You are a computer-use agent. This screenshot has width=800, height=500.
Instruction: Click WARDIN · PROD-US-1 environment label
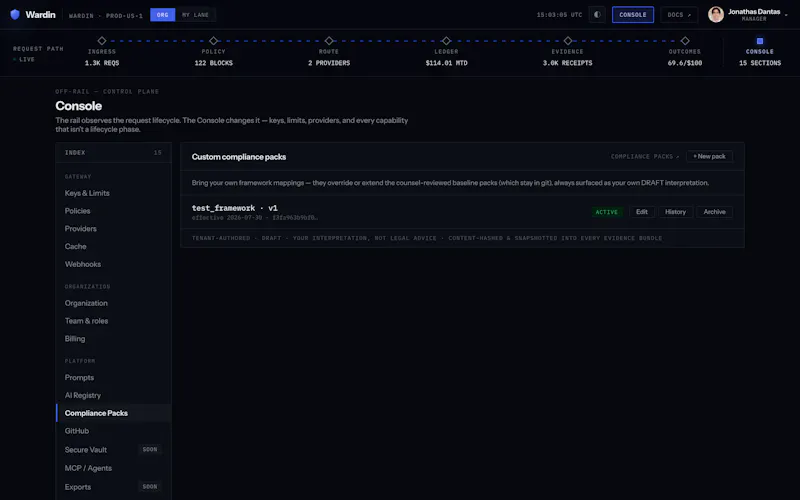coord(106,16)
